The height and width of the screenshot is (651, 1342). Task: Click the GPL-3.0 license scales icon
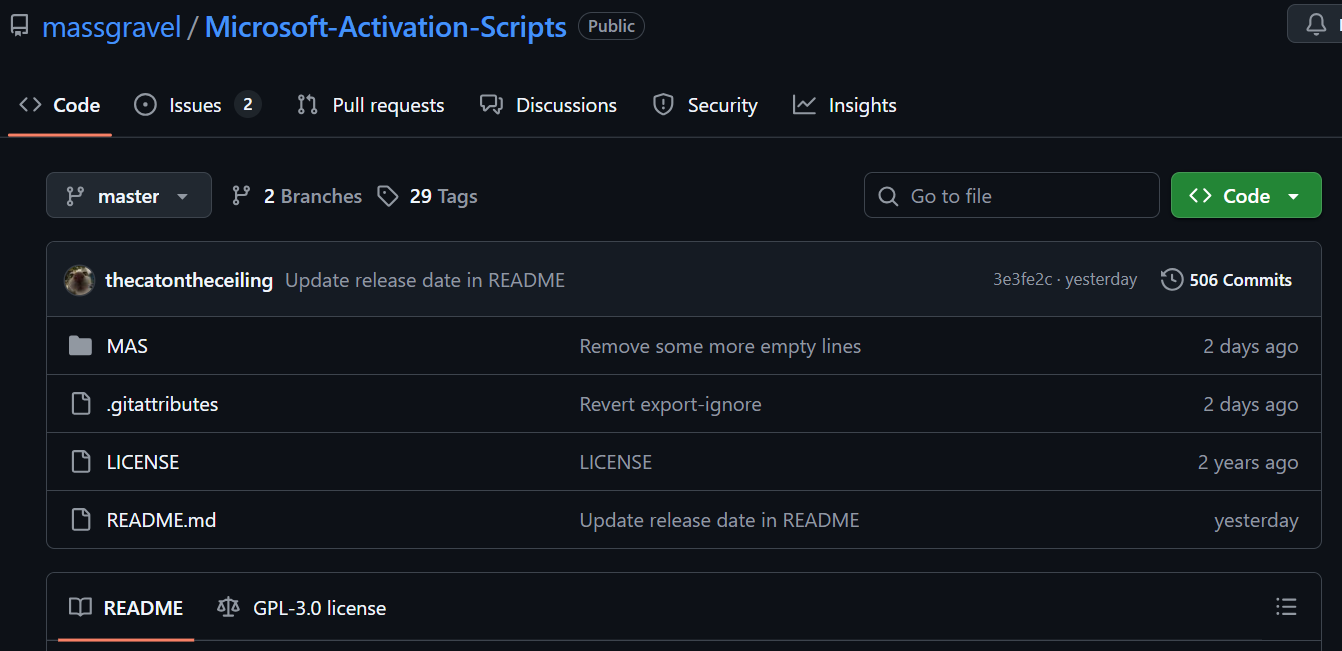click(x=228, y=607)
